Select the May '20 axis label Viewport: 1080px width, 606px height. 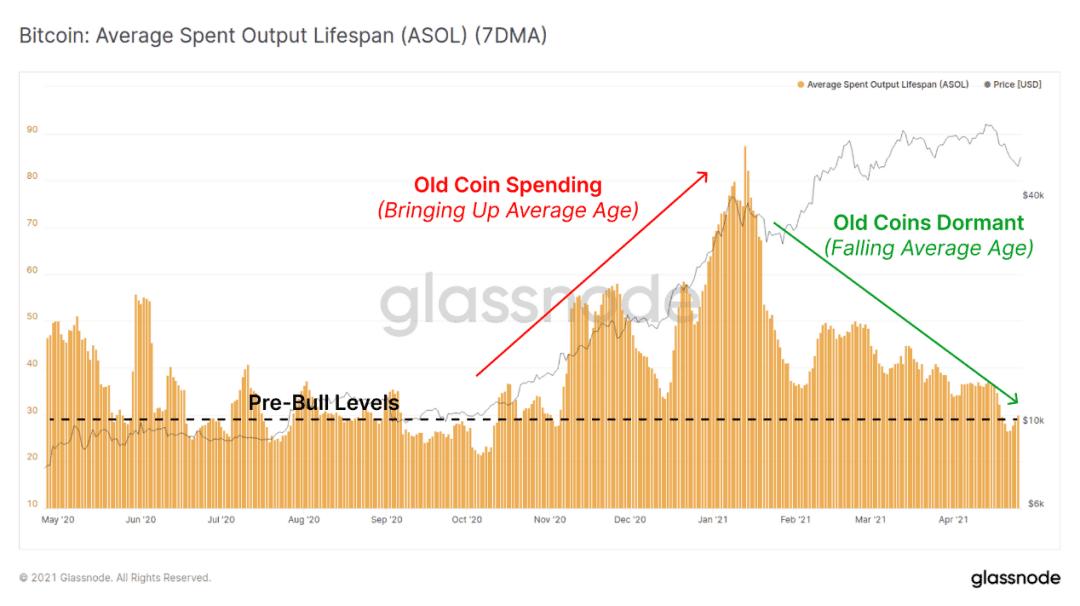pos(58,519)
